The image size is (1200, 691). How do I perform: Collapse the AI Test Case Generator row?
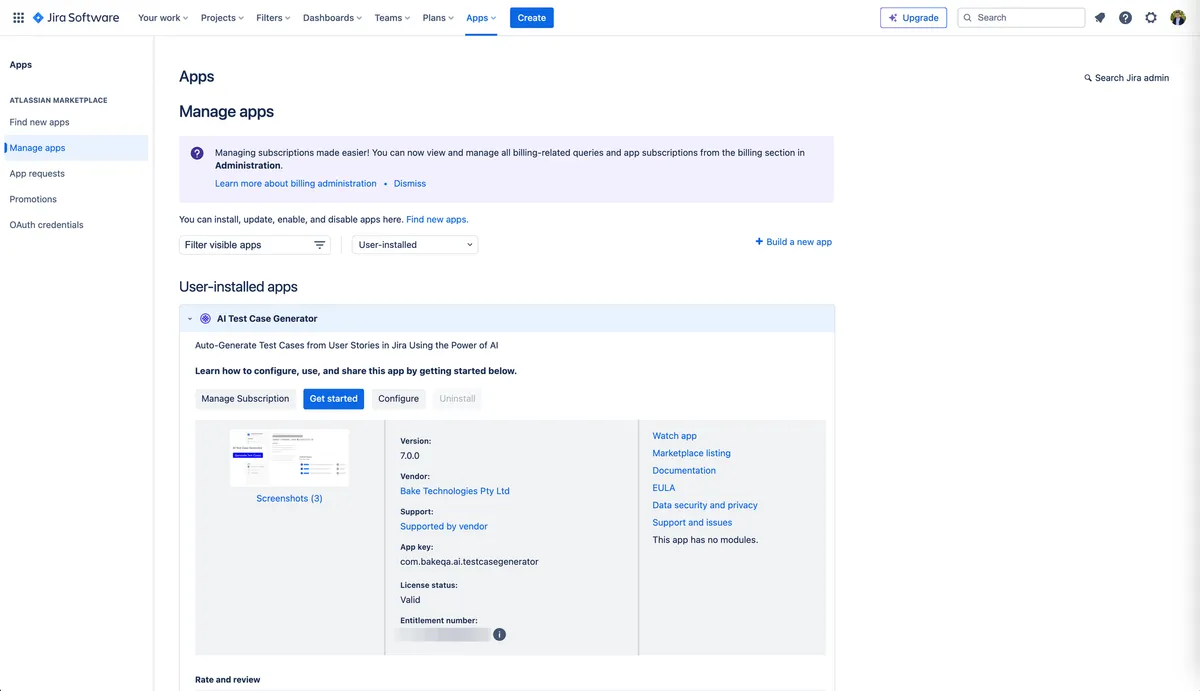click(190, 319)
